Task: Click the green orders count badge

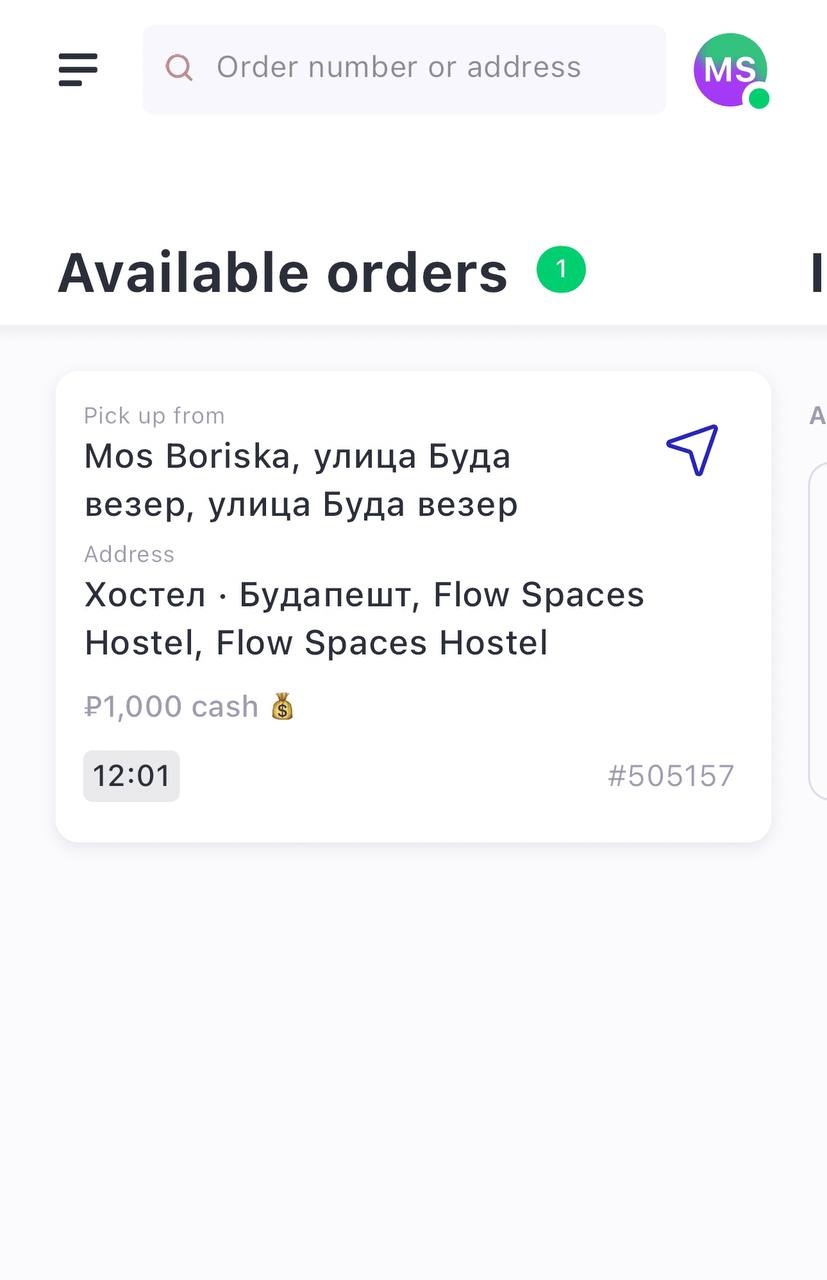Action: 561,269
